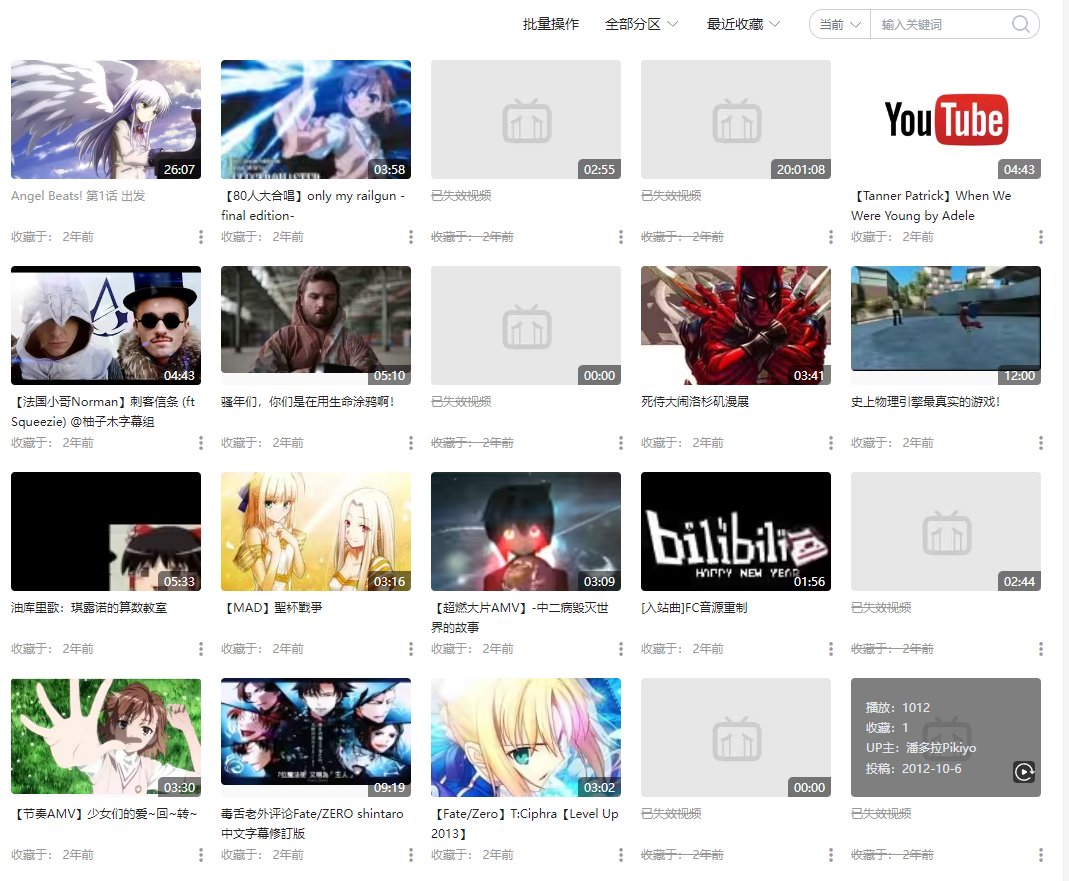Open 【MAD】聖杯戰爭 title link
Image resolution: width=1069 pixels, height=881 pixels.
point(271,608)
